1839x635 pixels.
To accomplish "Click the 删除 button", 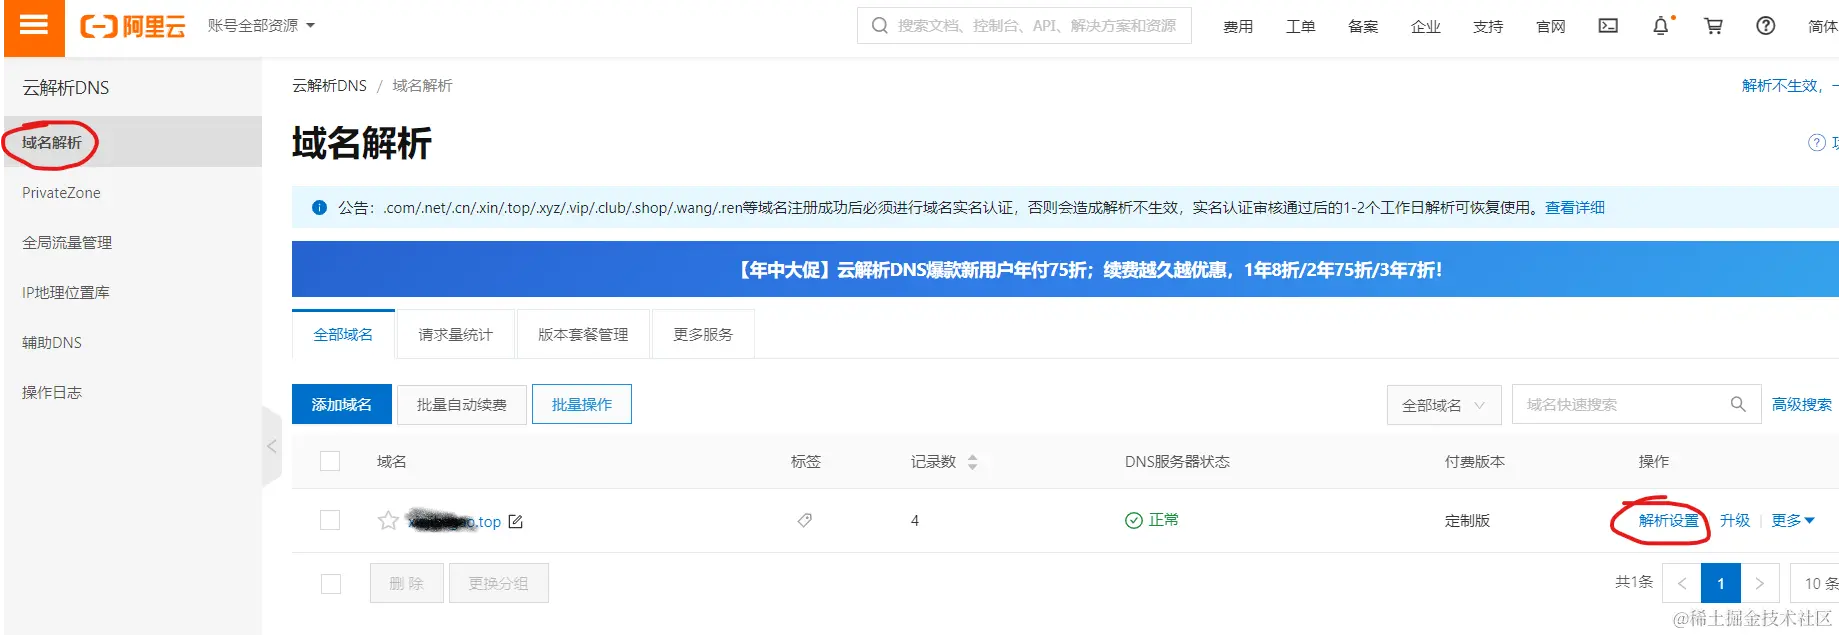I will point(406,583).
